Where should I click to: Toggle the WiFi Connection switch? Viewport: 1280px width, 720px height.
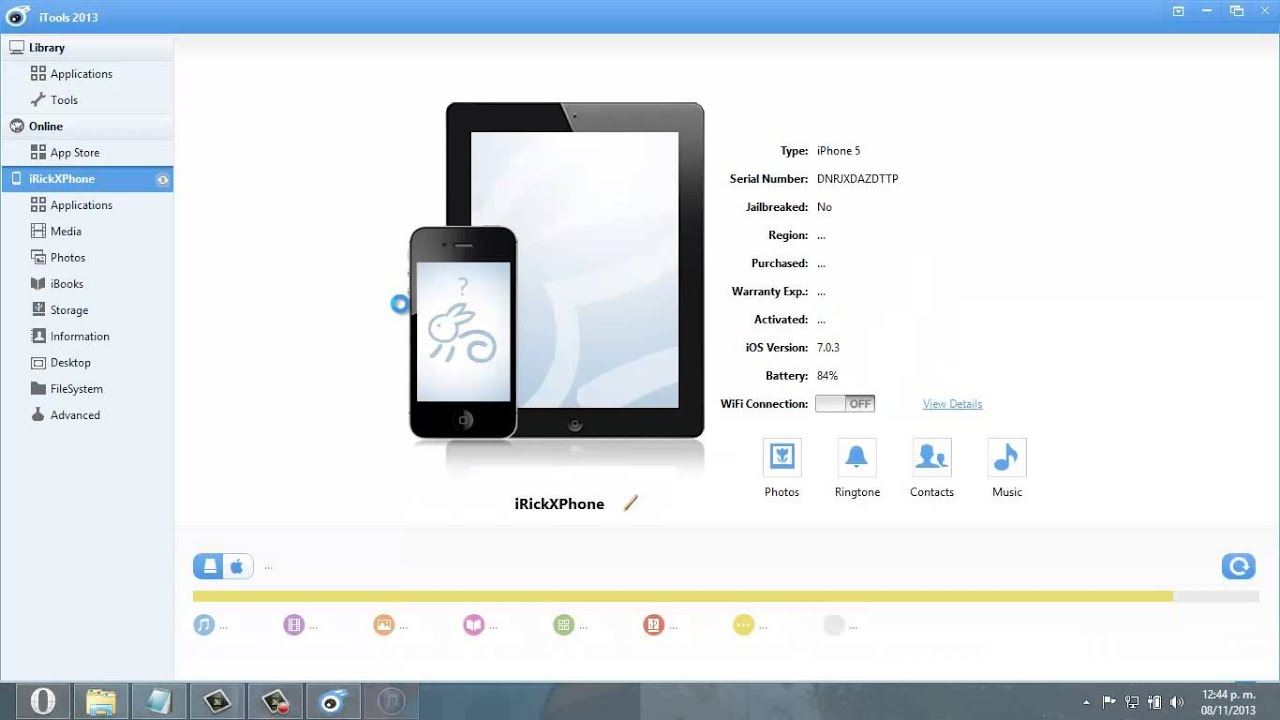845,404
